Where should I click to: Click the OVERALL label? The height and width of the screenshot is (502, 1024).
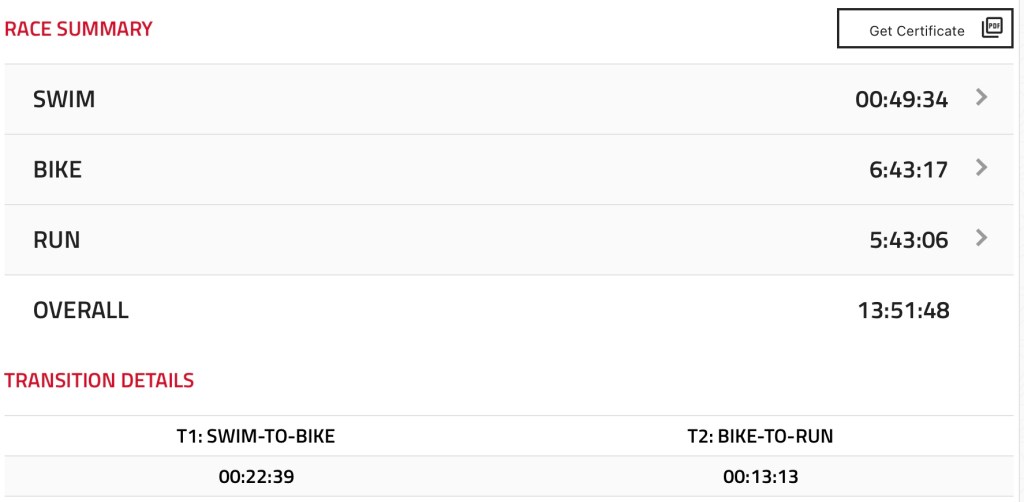[x=81, y=310]
